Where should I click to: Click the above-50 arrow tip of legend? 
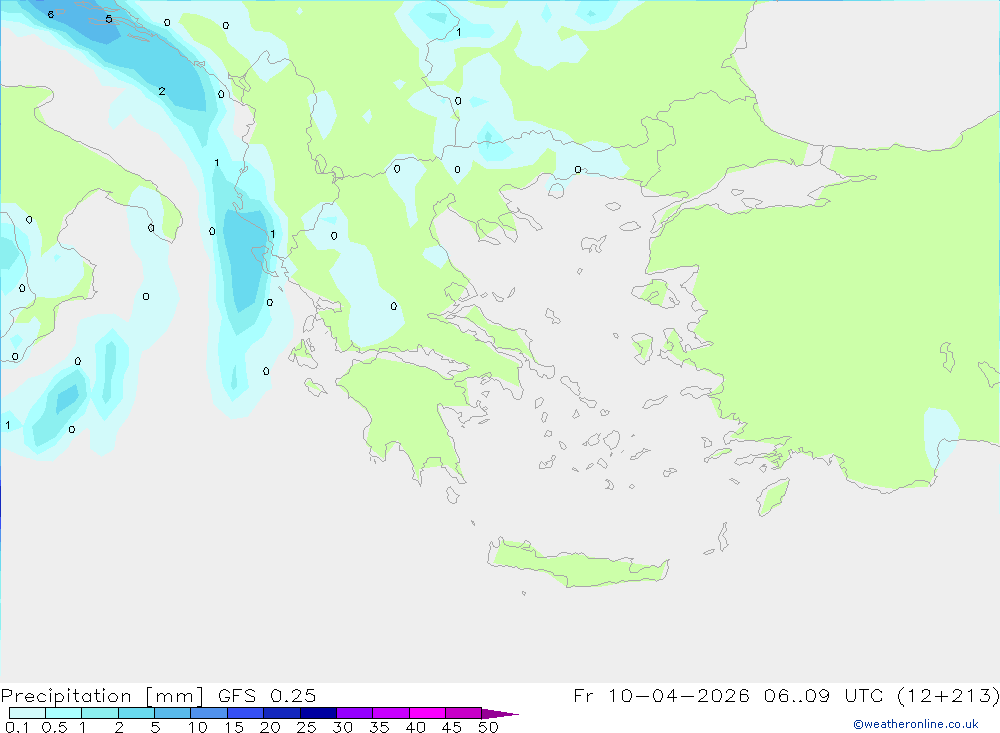[500, 714]
